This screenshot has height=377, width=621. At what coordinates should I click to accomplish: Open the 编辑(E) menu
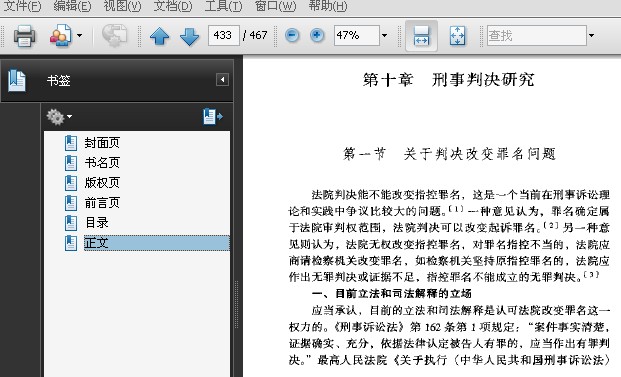[72, 6]
